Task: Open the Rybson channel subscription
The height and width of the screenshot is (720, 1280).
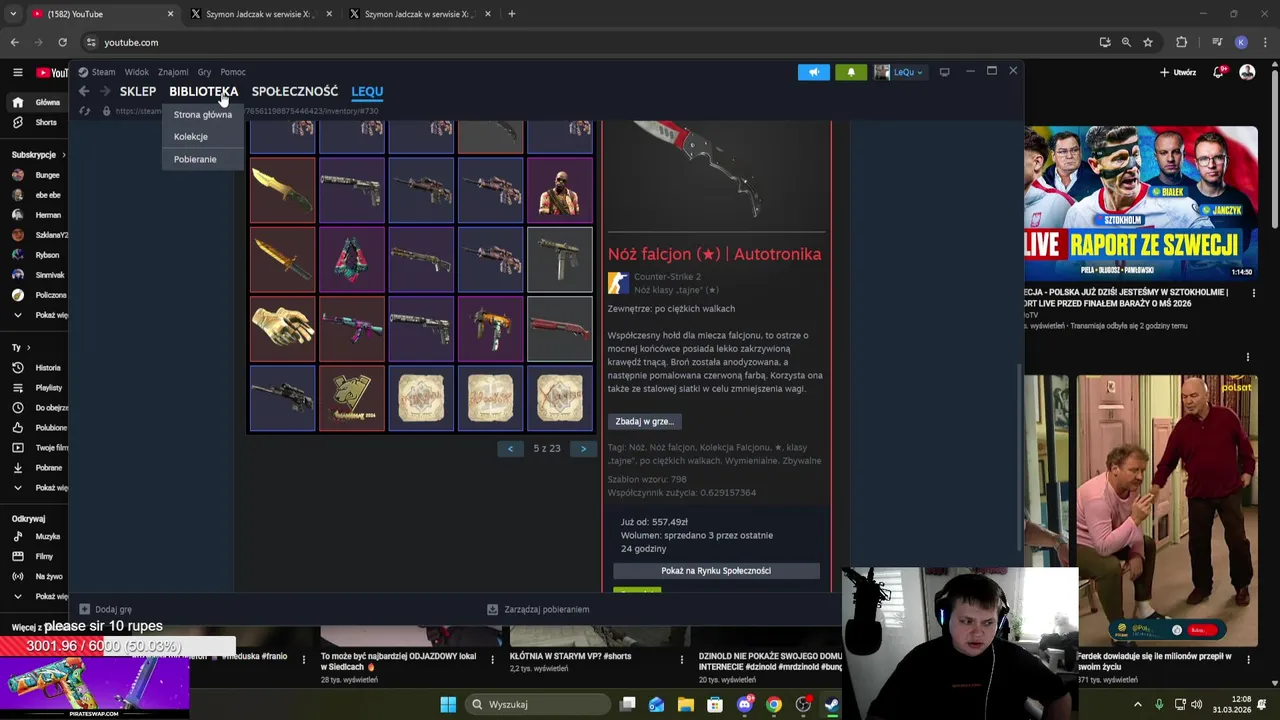Action: [36, 255]
